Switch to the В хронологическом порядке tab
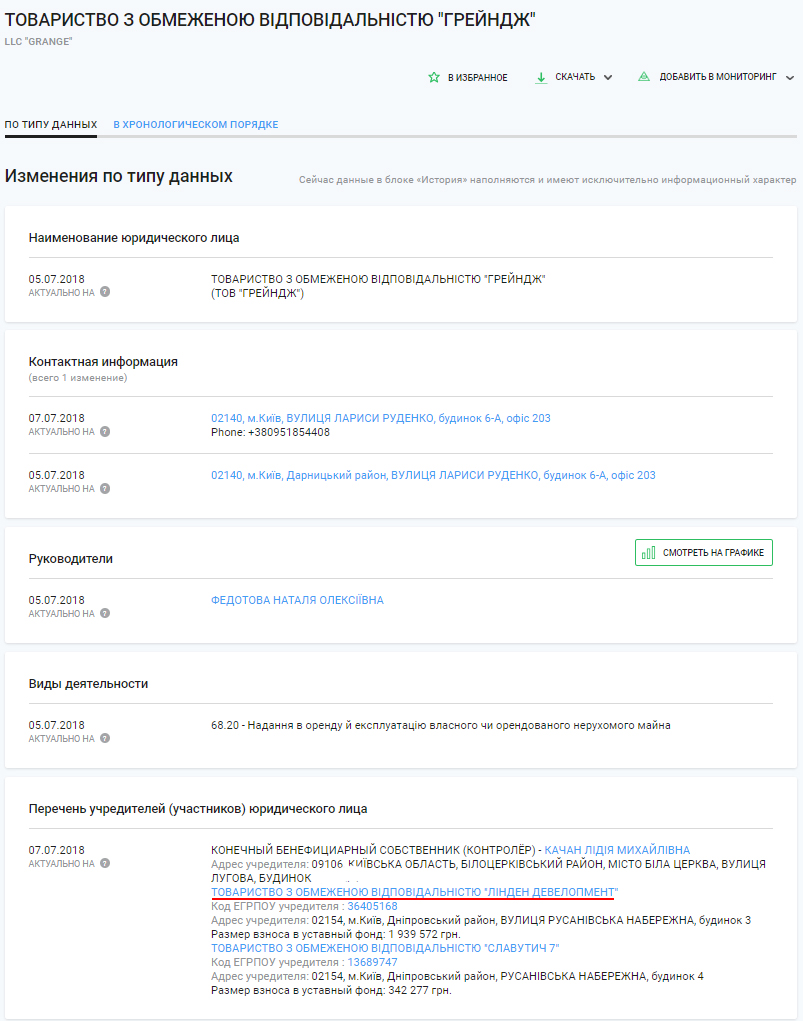 click(195, 125)
